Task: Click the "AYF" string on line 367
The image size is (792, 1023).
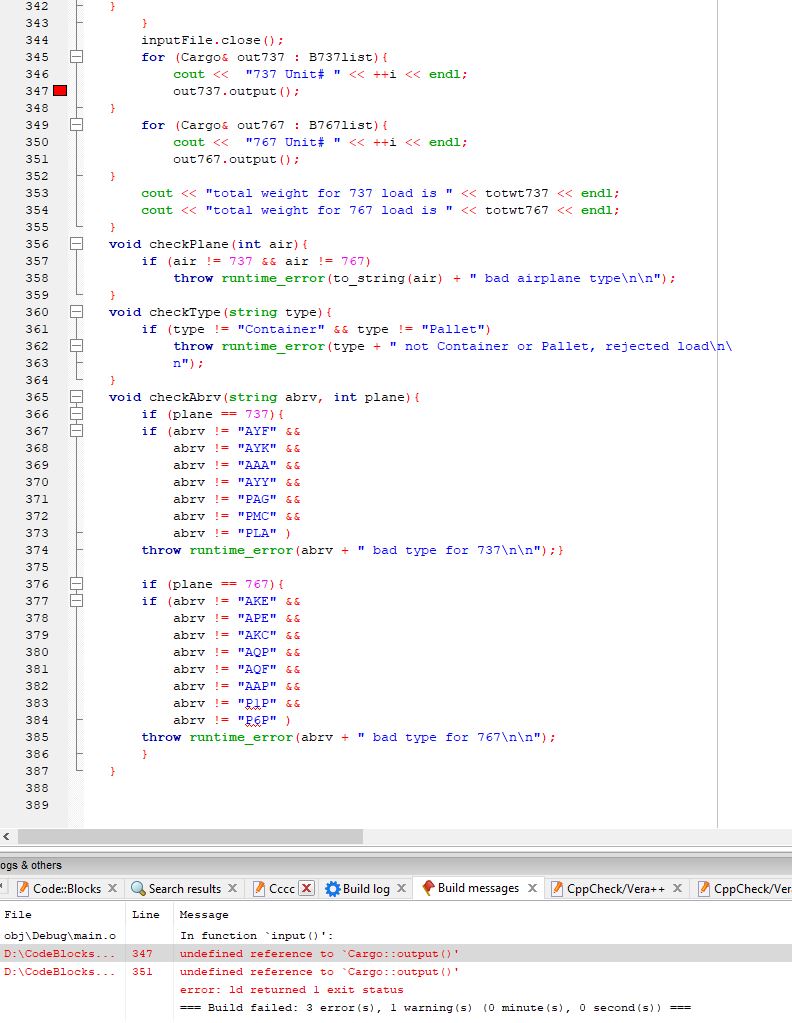Action: 257,431
